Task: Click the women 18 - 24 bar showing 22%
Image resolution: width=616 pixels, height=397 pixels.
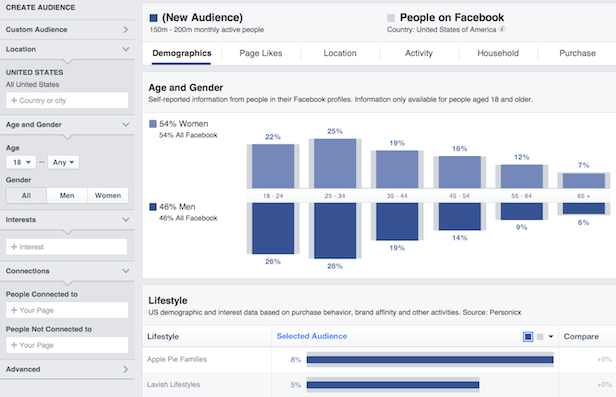Action: point(273,166)
